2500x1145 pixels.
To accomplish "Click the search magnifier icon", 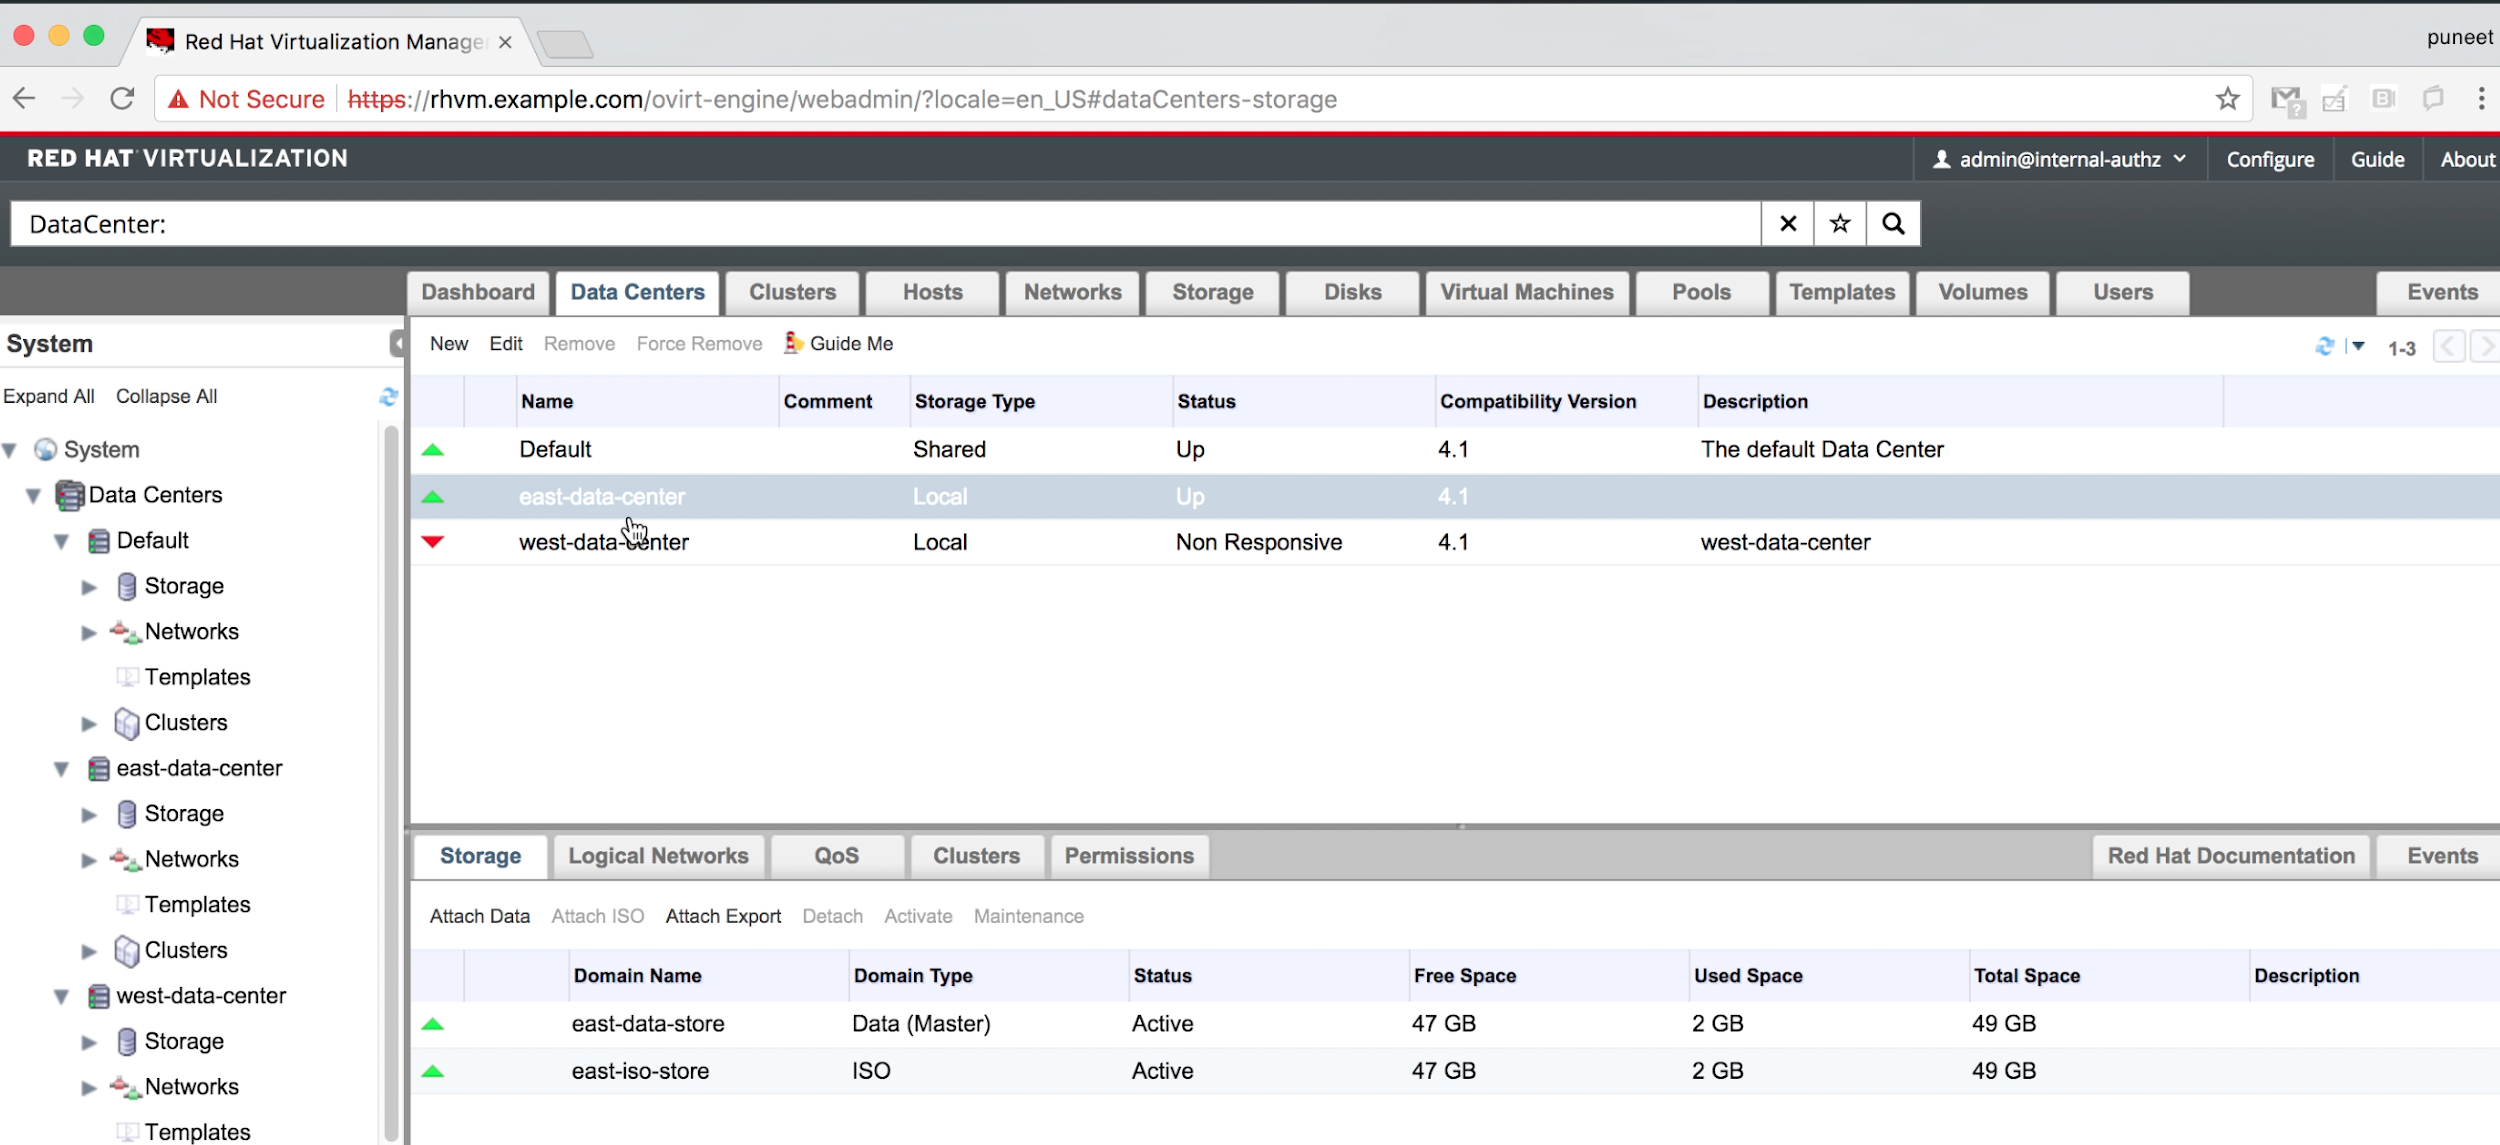I will coord(1892,224).
